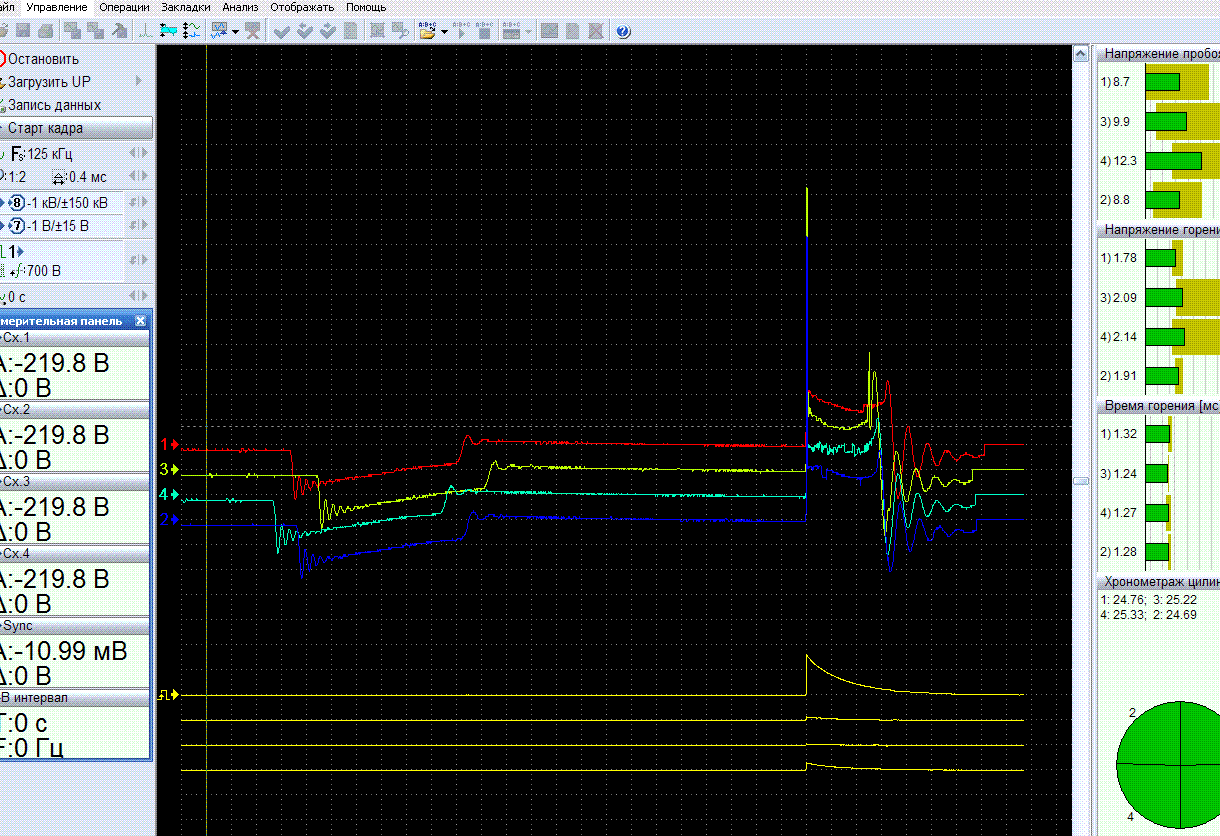Click the red circle Остановить icon

click(x=2, y=59)
